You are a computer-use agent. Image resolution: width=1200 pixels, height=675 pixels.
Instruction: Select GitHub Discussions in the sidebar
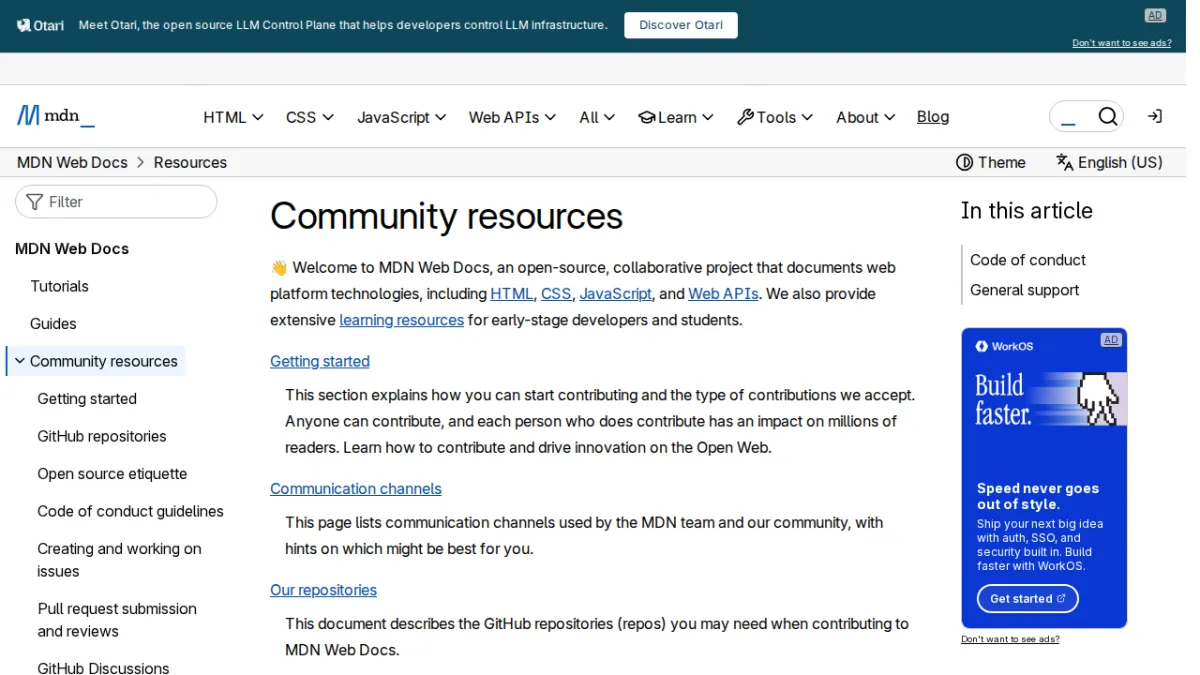click(x=104, y=668)
